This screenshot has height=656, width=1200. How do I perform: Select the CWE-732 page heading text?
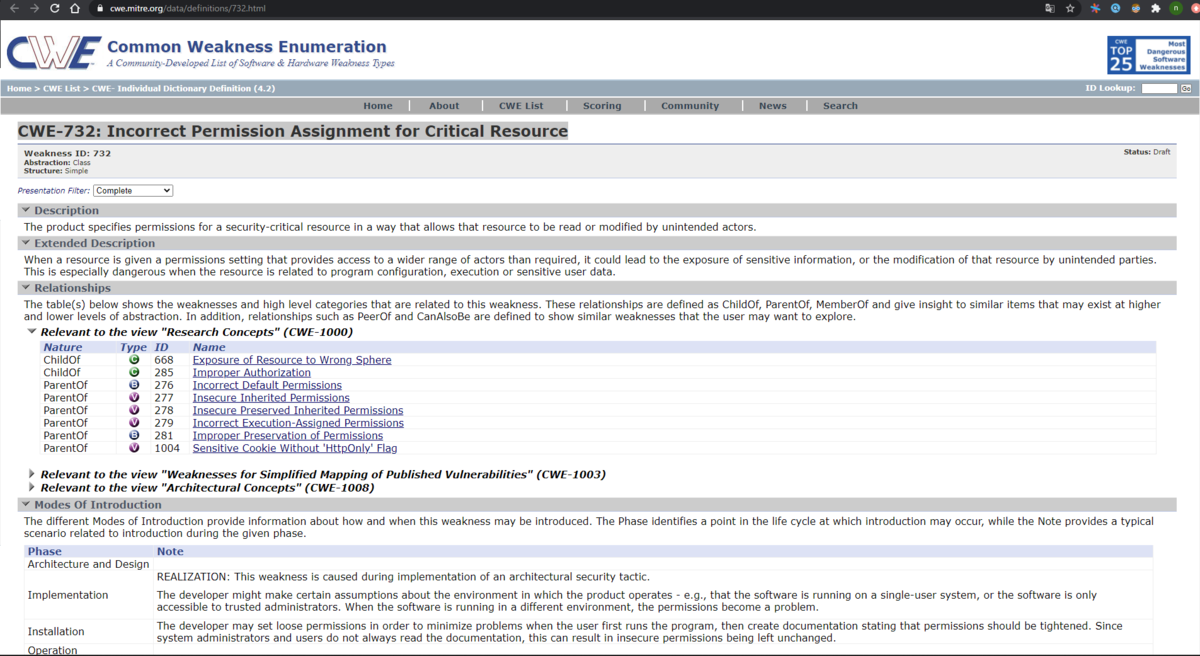[293, 131]
